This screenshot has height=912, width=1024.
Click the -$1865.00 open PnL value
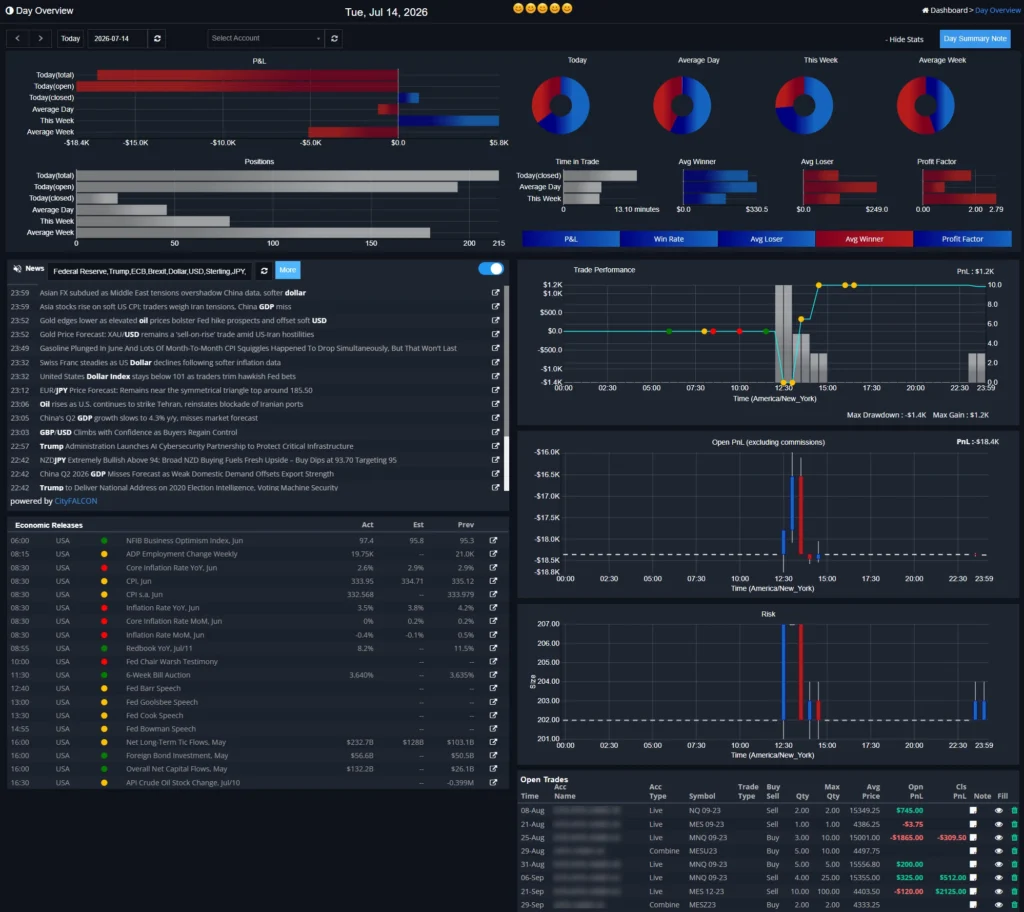coord(906,838)
